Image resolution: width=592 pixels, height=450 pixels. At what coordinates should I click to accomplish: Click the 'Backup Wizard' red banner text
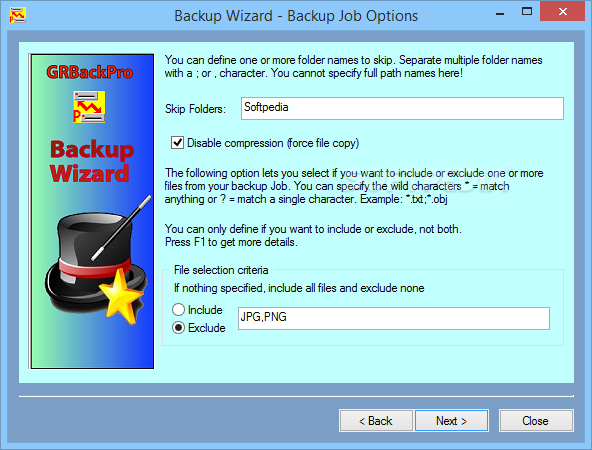click(x=91, y=161)
